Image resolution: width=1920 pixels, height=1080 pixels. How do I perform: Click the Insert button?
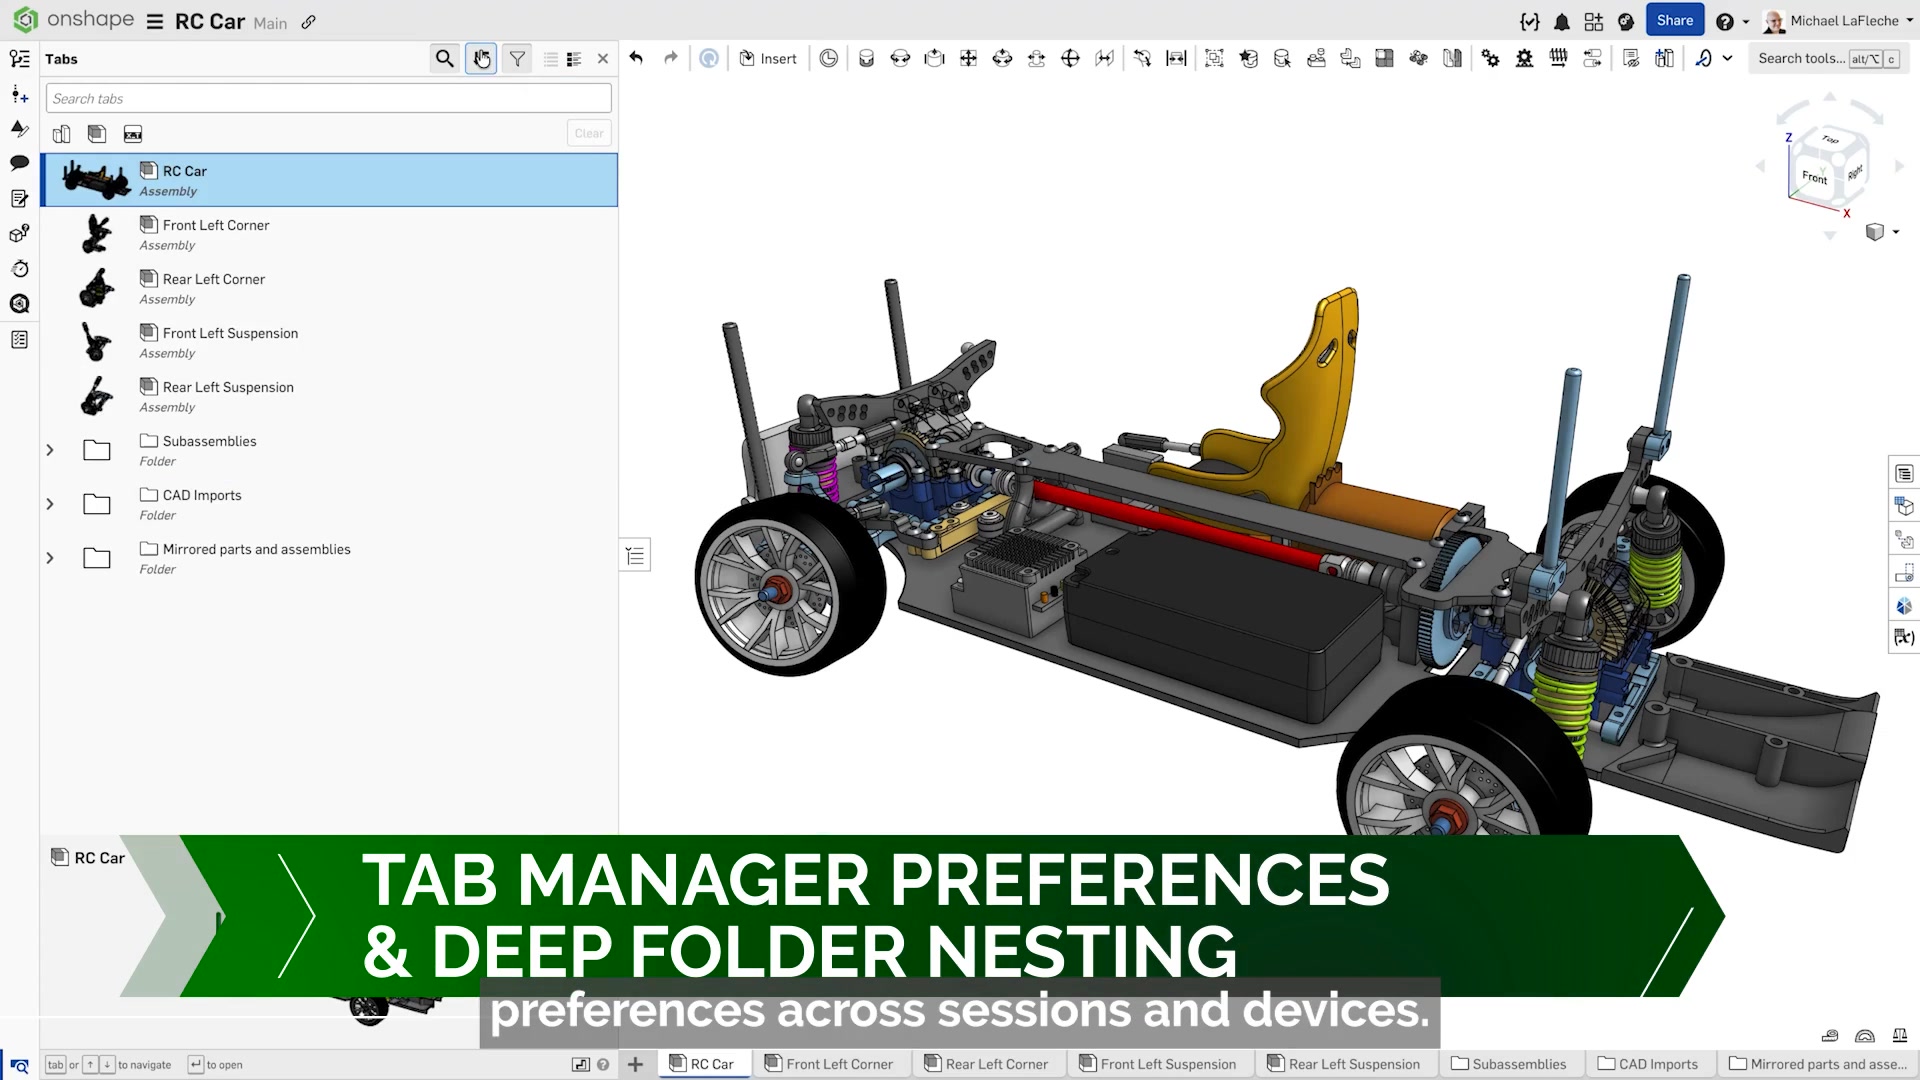point(768,58)
